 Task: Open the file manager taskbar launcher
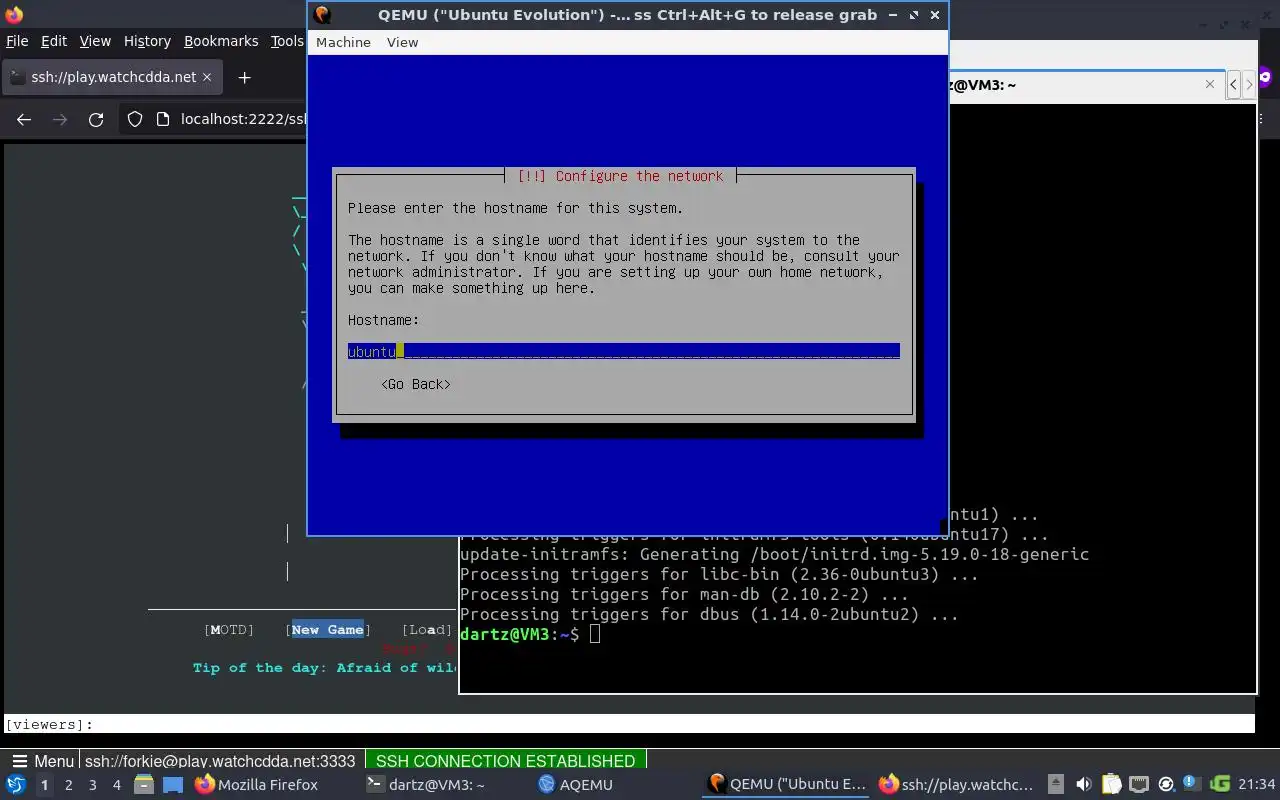pyautogui.click(x=144, y=785)
